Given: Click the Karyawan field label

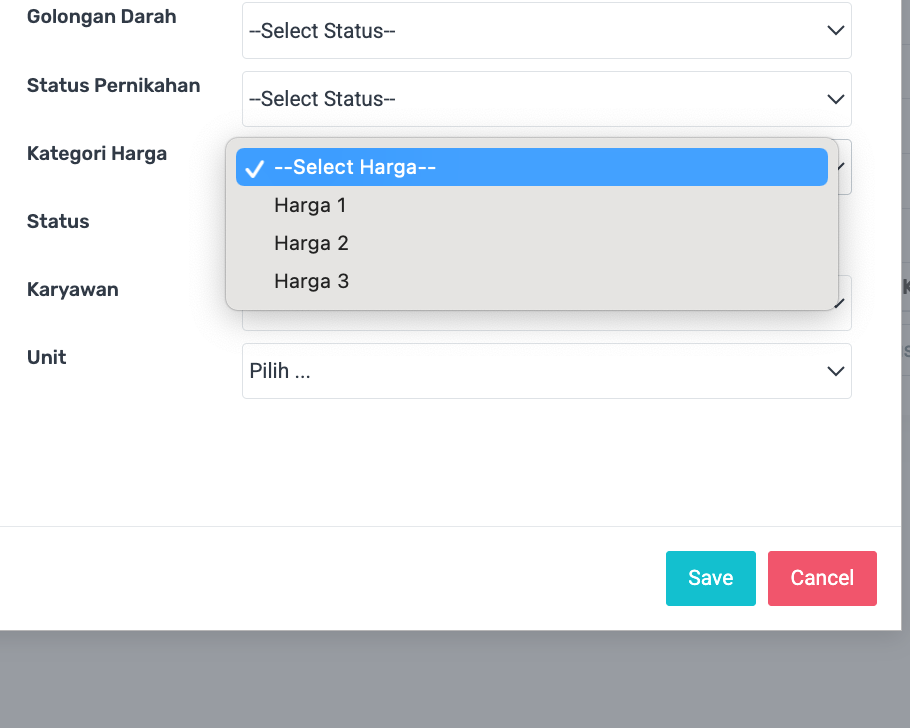Looking at the screenshot, I should pos(73,290).
